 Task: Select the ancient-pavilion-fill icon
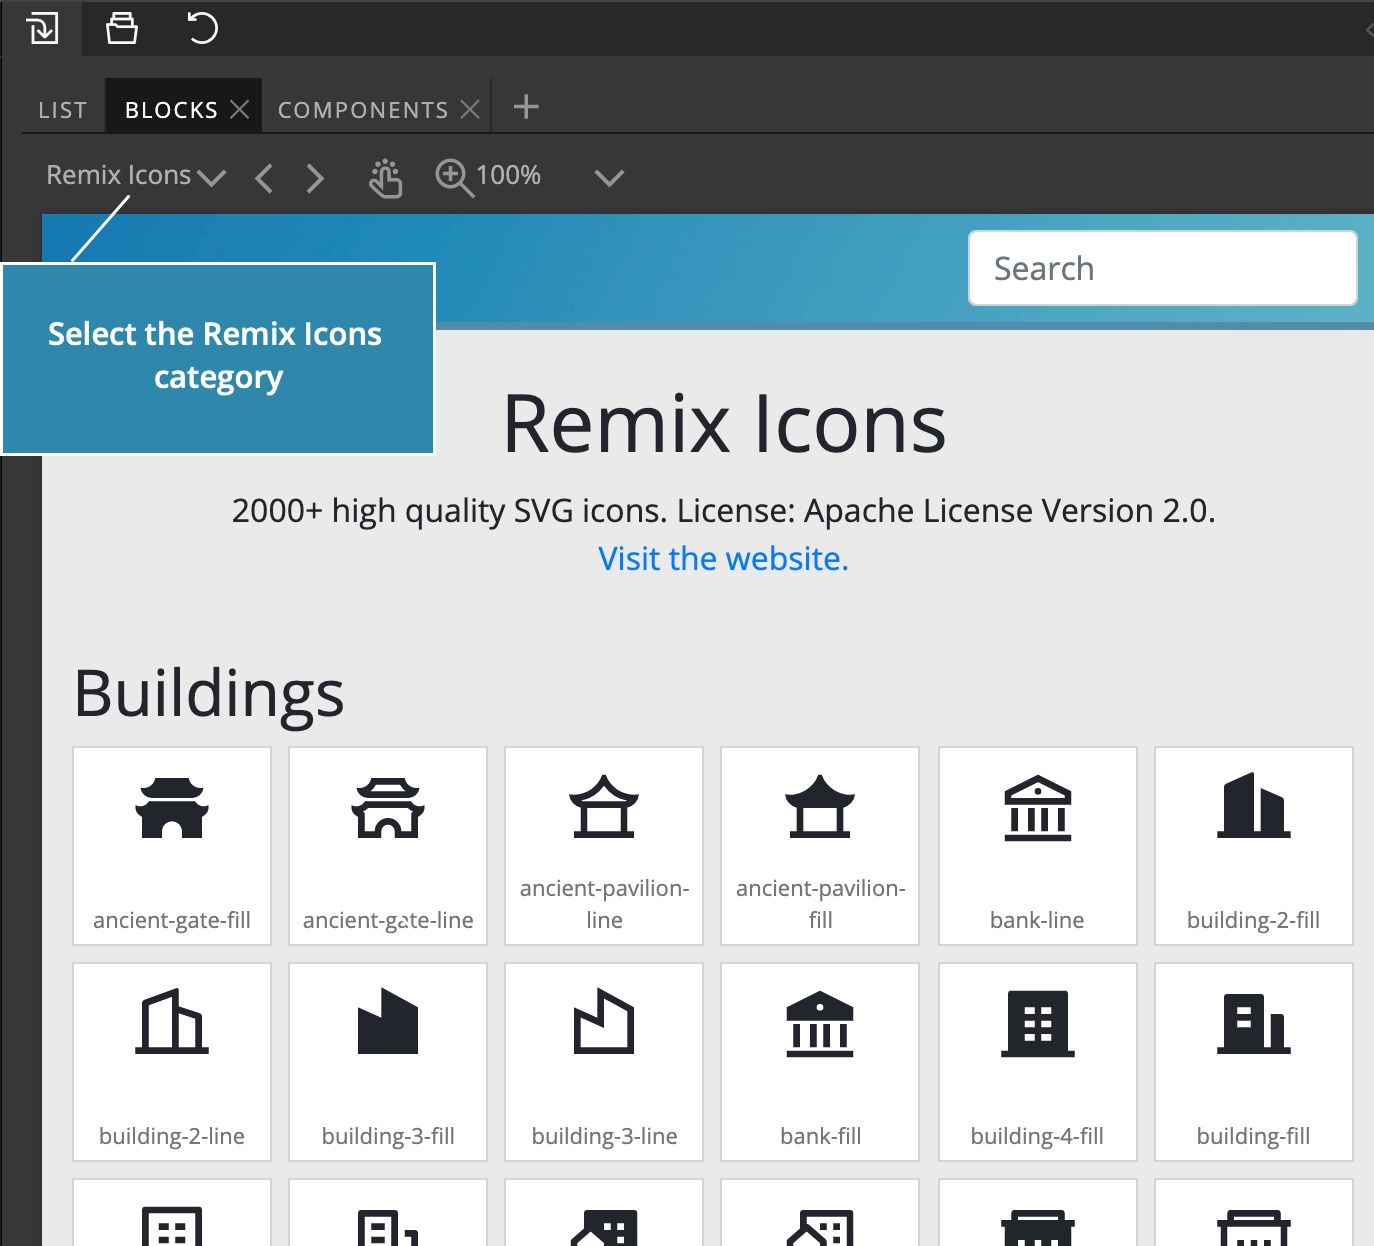point(820,846)
